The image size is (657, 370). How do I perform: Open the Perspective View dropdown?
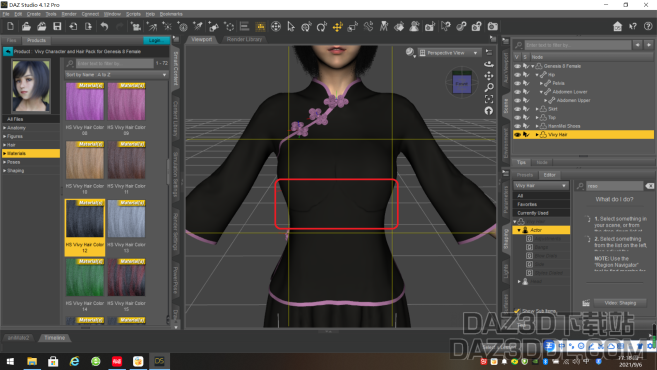click(449, 53)
